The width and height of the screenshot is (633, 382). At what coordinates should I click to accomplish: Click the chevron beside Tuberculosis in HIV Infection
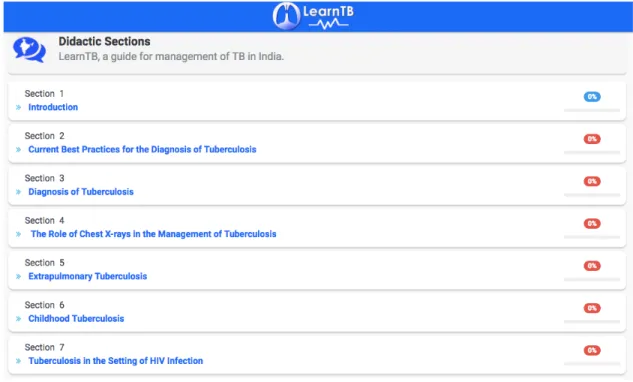pyautogui.click(x=19, y=361)
